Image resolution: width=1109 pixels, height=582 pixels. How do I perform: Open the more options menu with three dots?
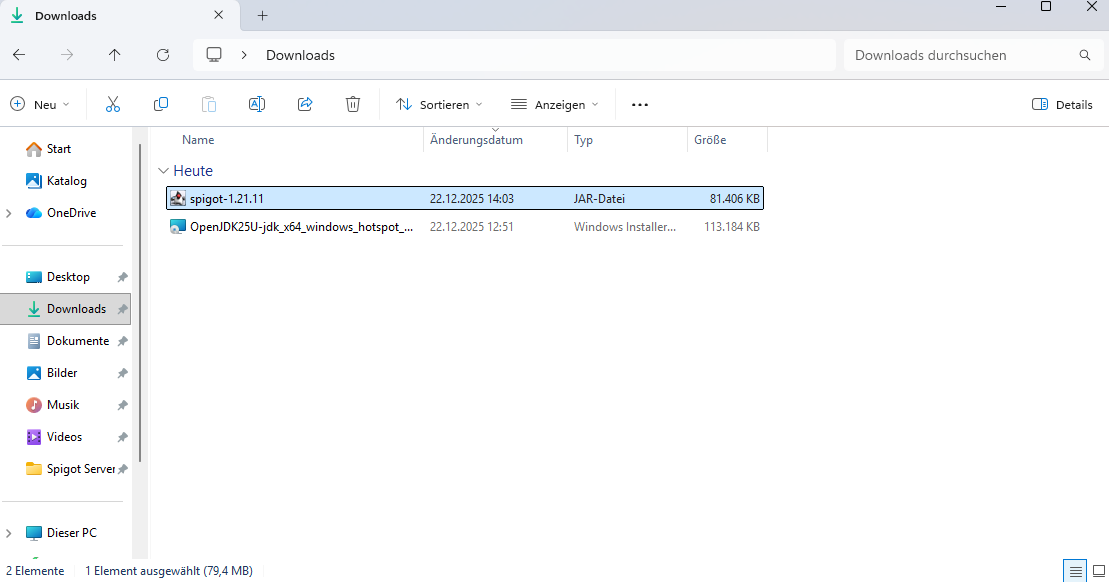[x=639, y=104]
